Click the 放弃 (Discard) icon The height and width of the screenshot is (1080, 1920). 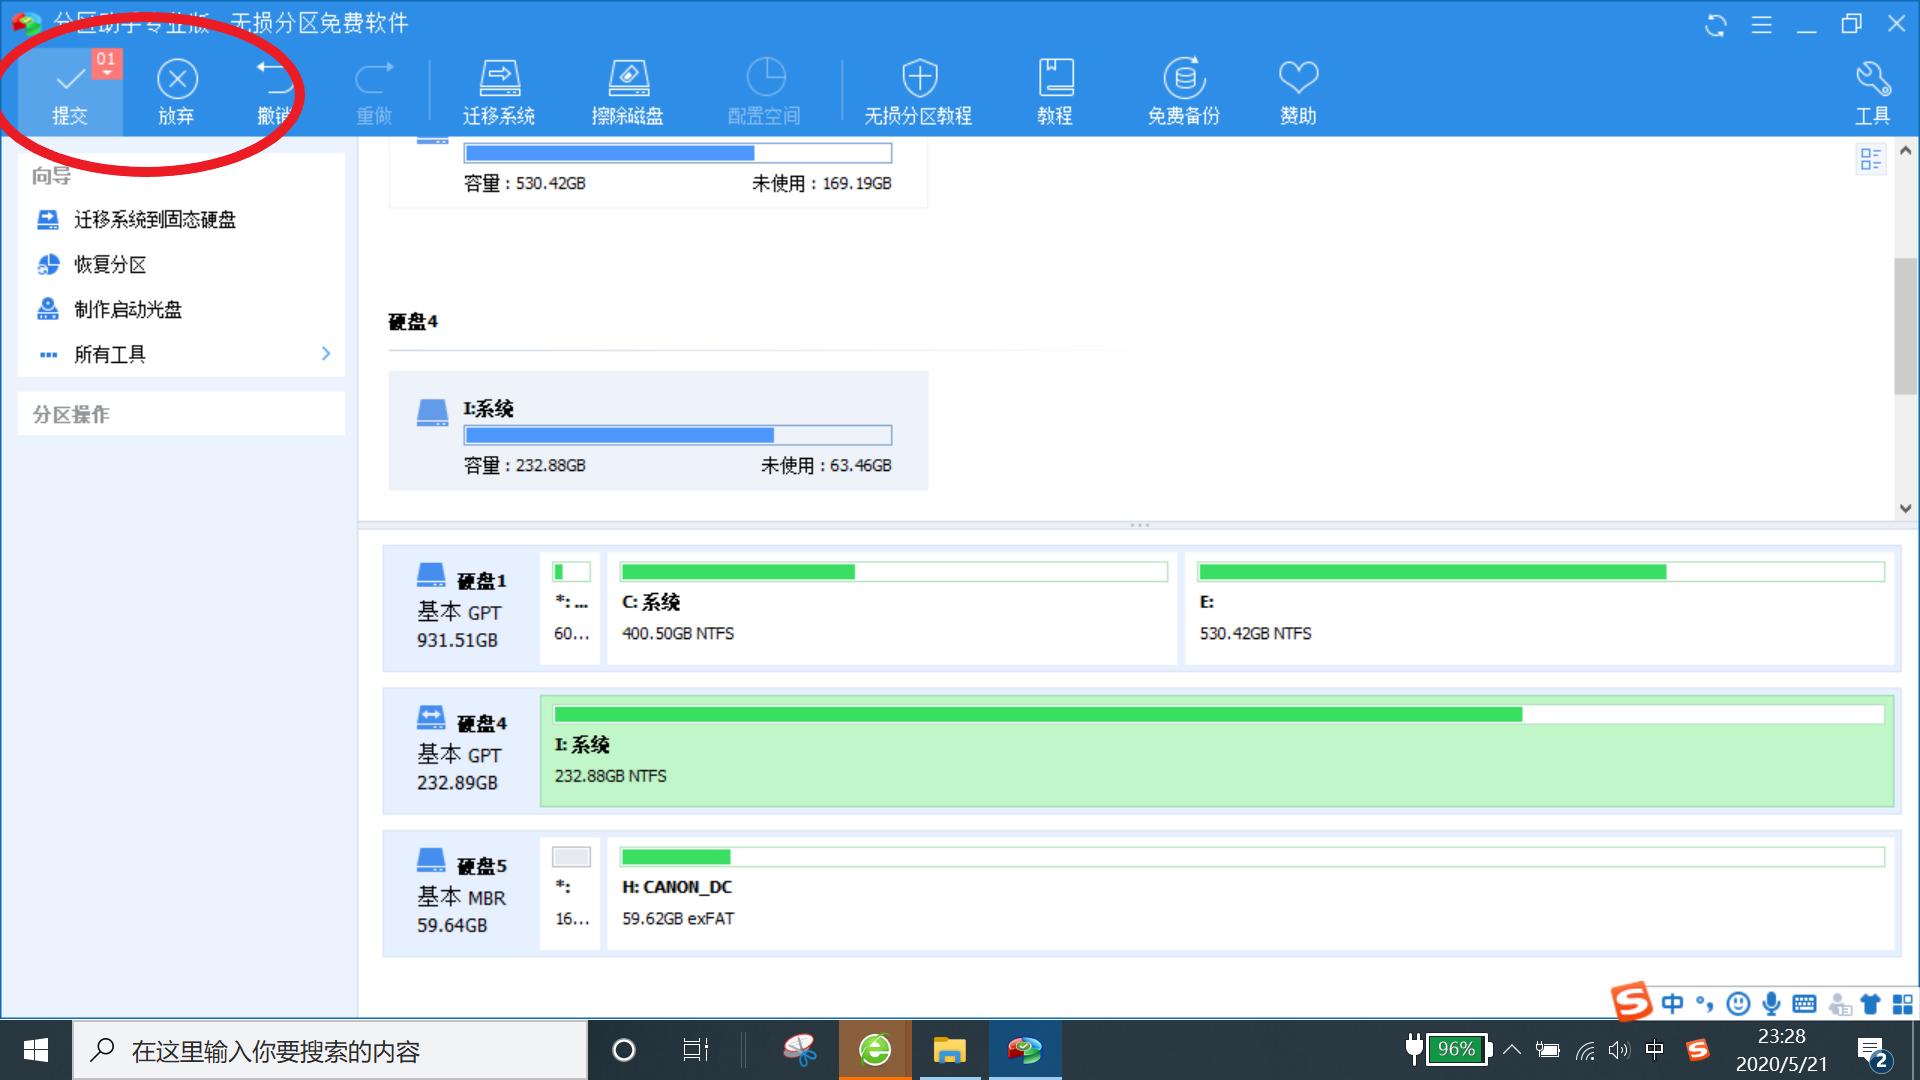pos(177,80)
